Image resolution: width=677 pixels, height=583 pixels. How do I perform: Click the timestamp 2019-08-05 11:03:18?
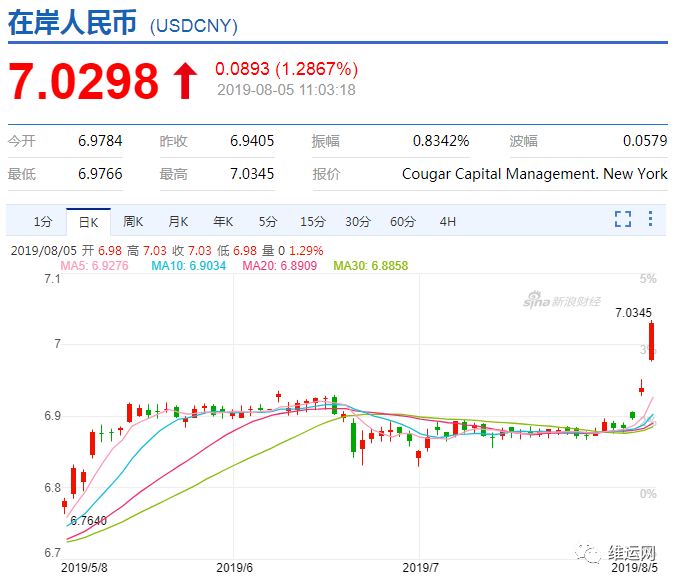[x=286, y=90]
